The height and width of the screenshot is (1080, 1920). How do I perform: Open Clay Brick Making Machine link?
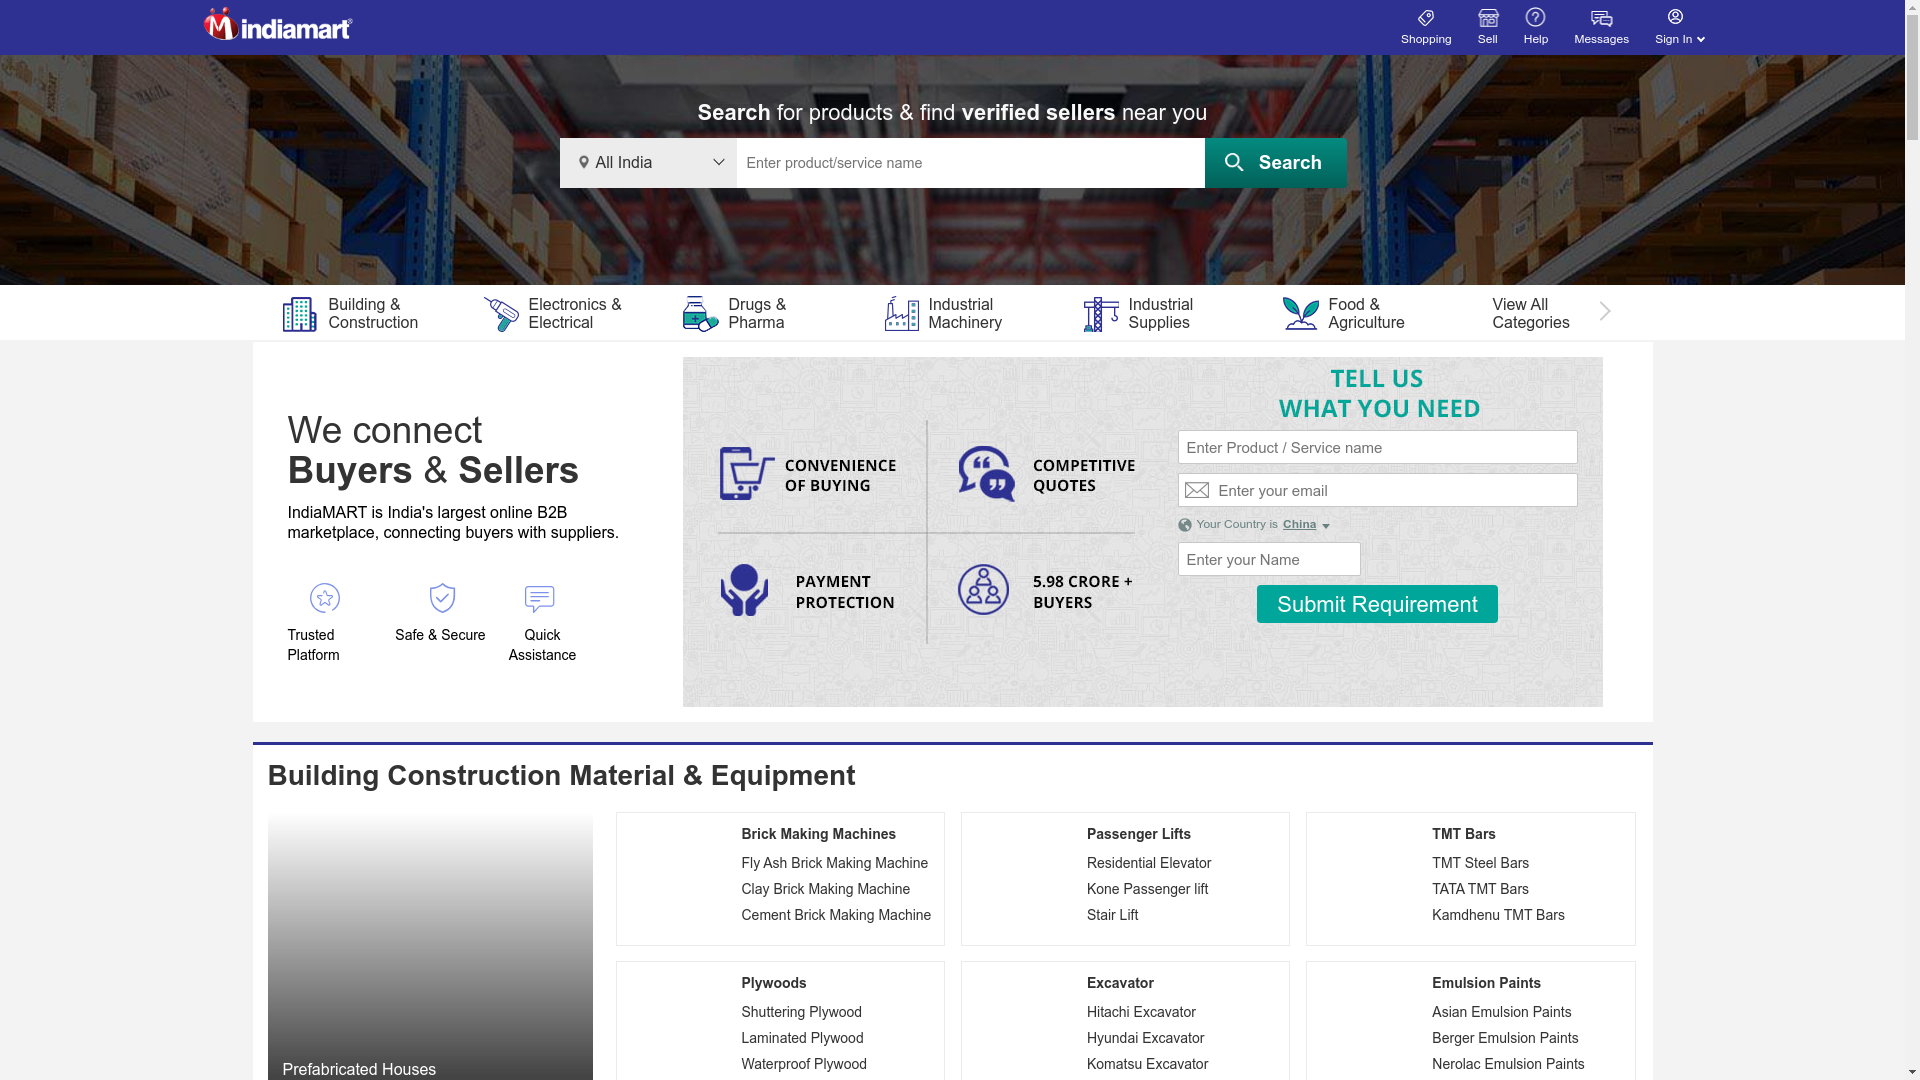pyautogui.click(x=825, y=889)
